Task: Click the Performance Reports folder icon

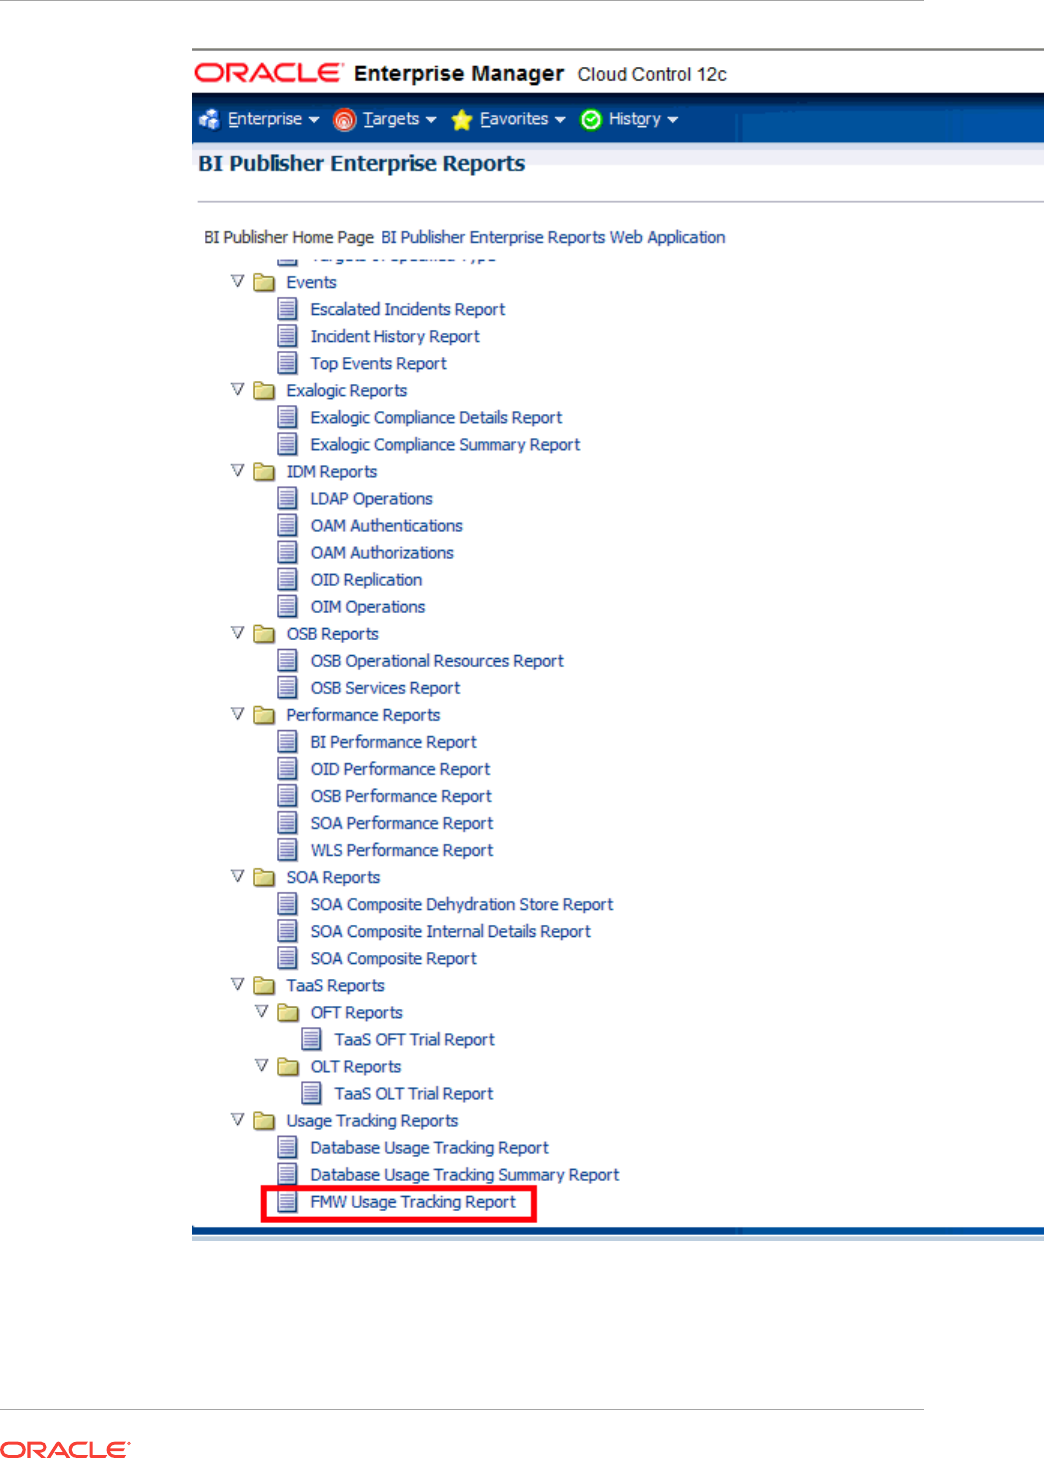Action: (x=264, y=714)
